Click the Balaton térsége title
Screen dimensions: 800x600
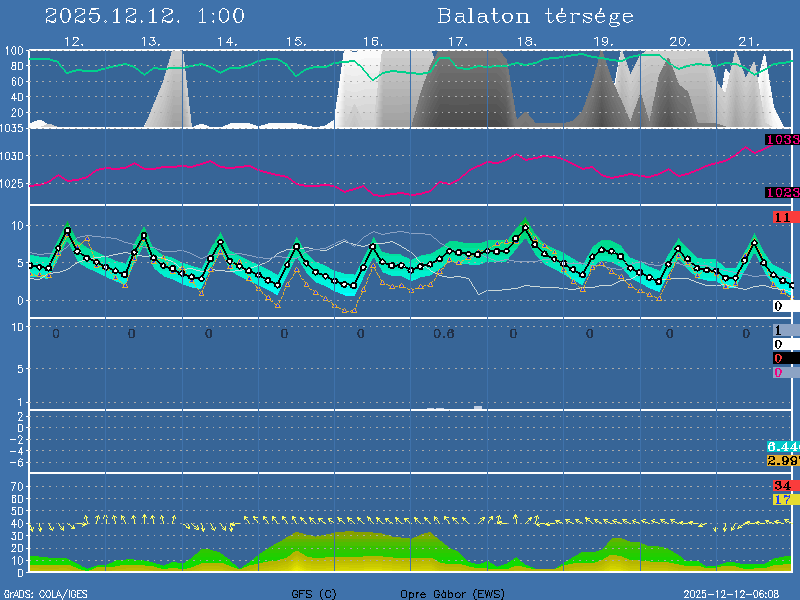pos(535,16)
